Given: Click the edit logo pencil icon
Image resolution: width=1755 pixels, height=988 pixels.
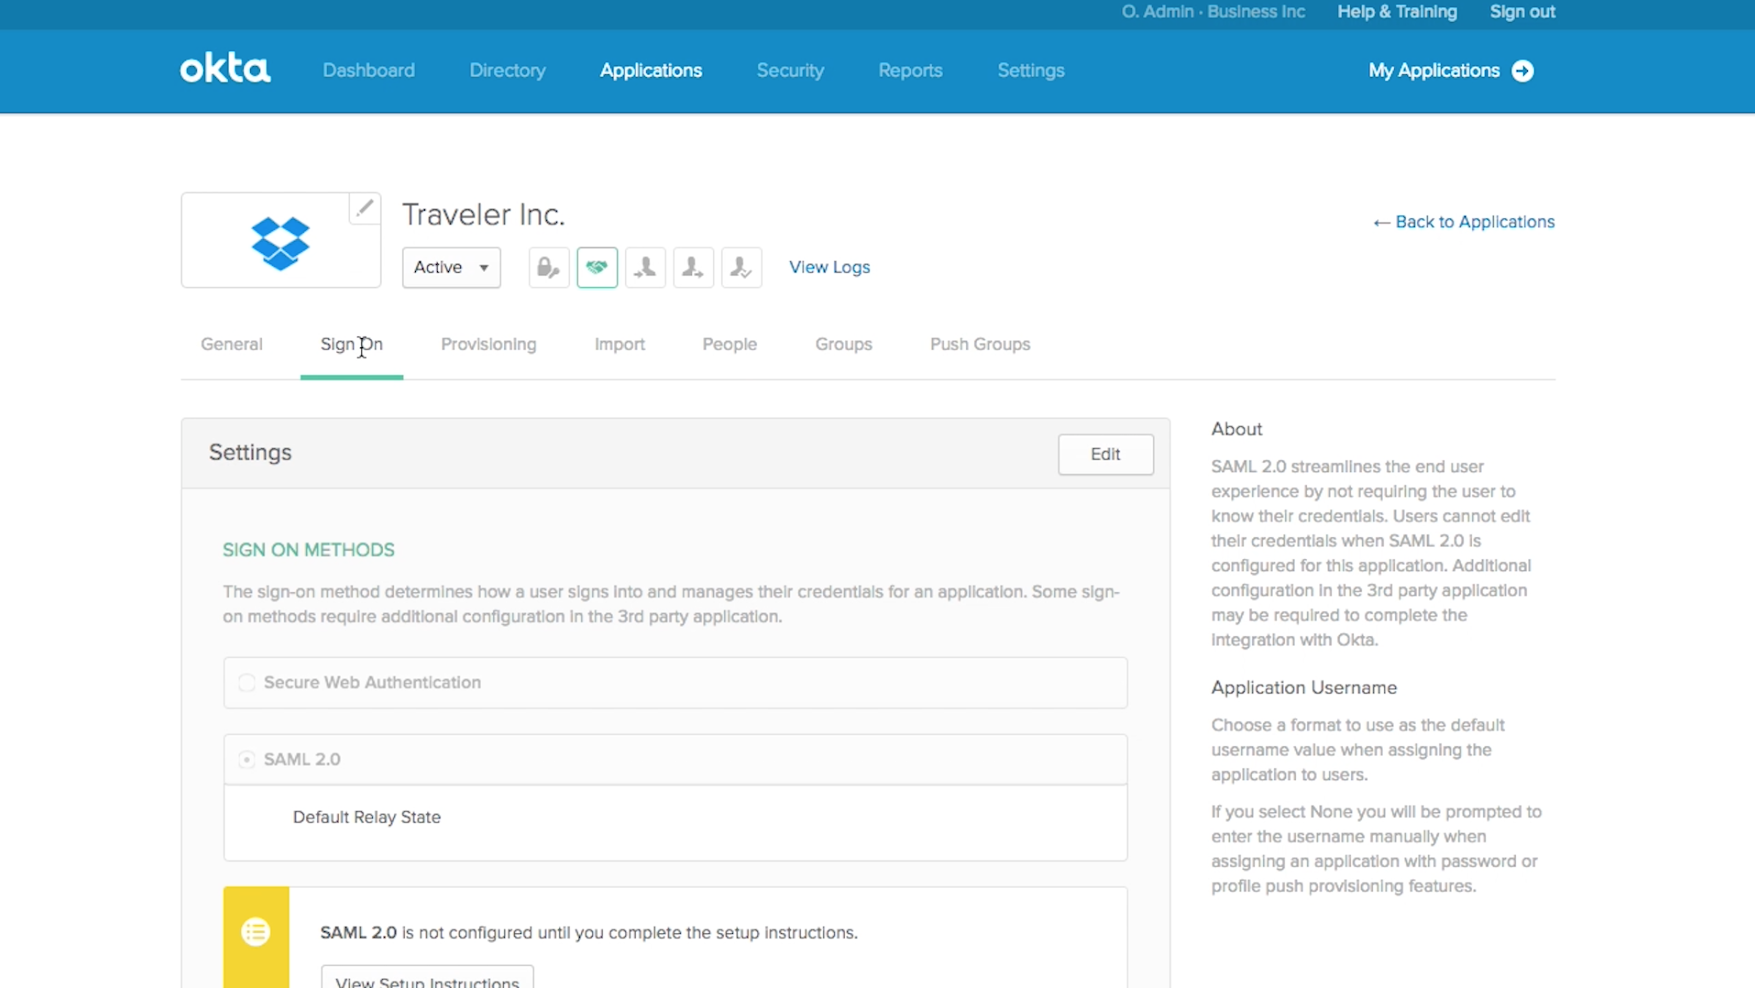Looking at the screenshot, I should [x=364, y=208].
